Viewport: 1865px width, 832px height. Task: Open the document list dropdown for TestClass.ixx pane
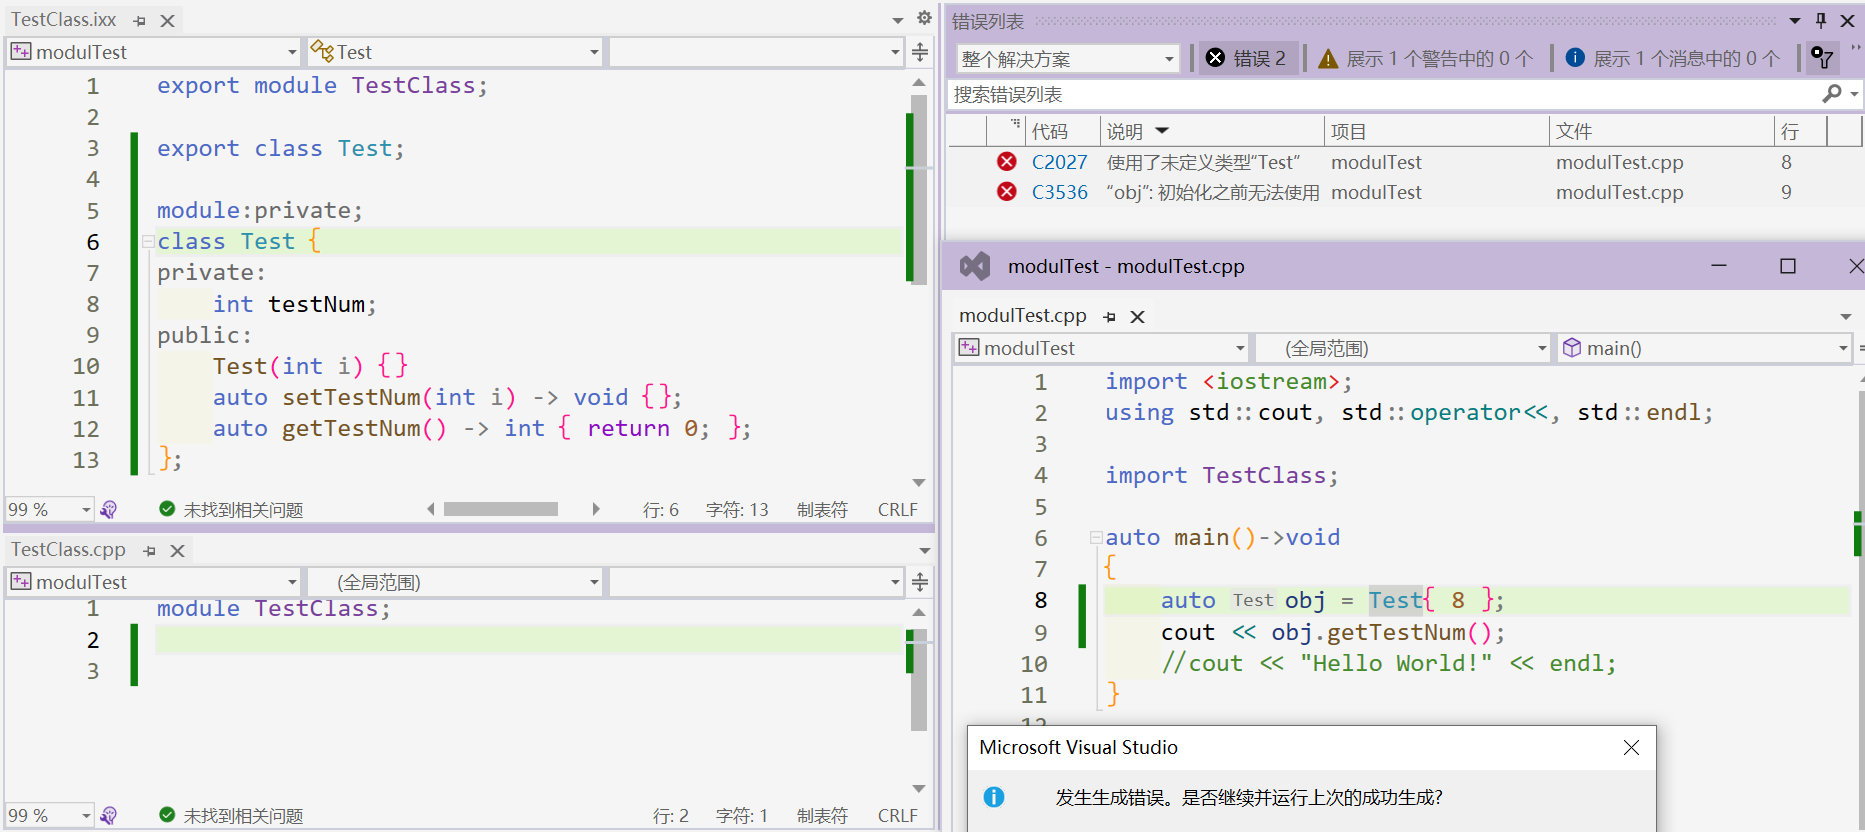point(898,20)
